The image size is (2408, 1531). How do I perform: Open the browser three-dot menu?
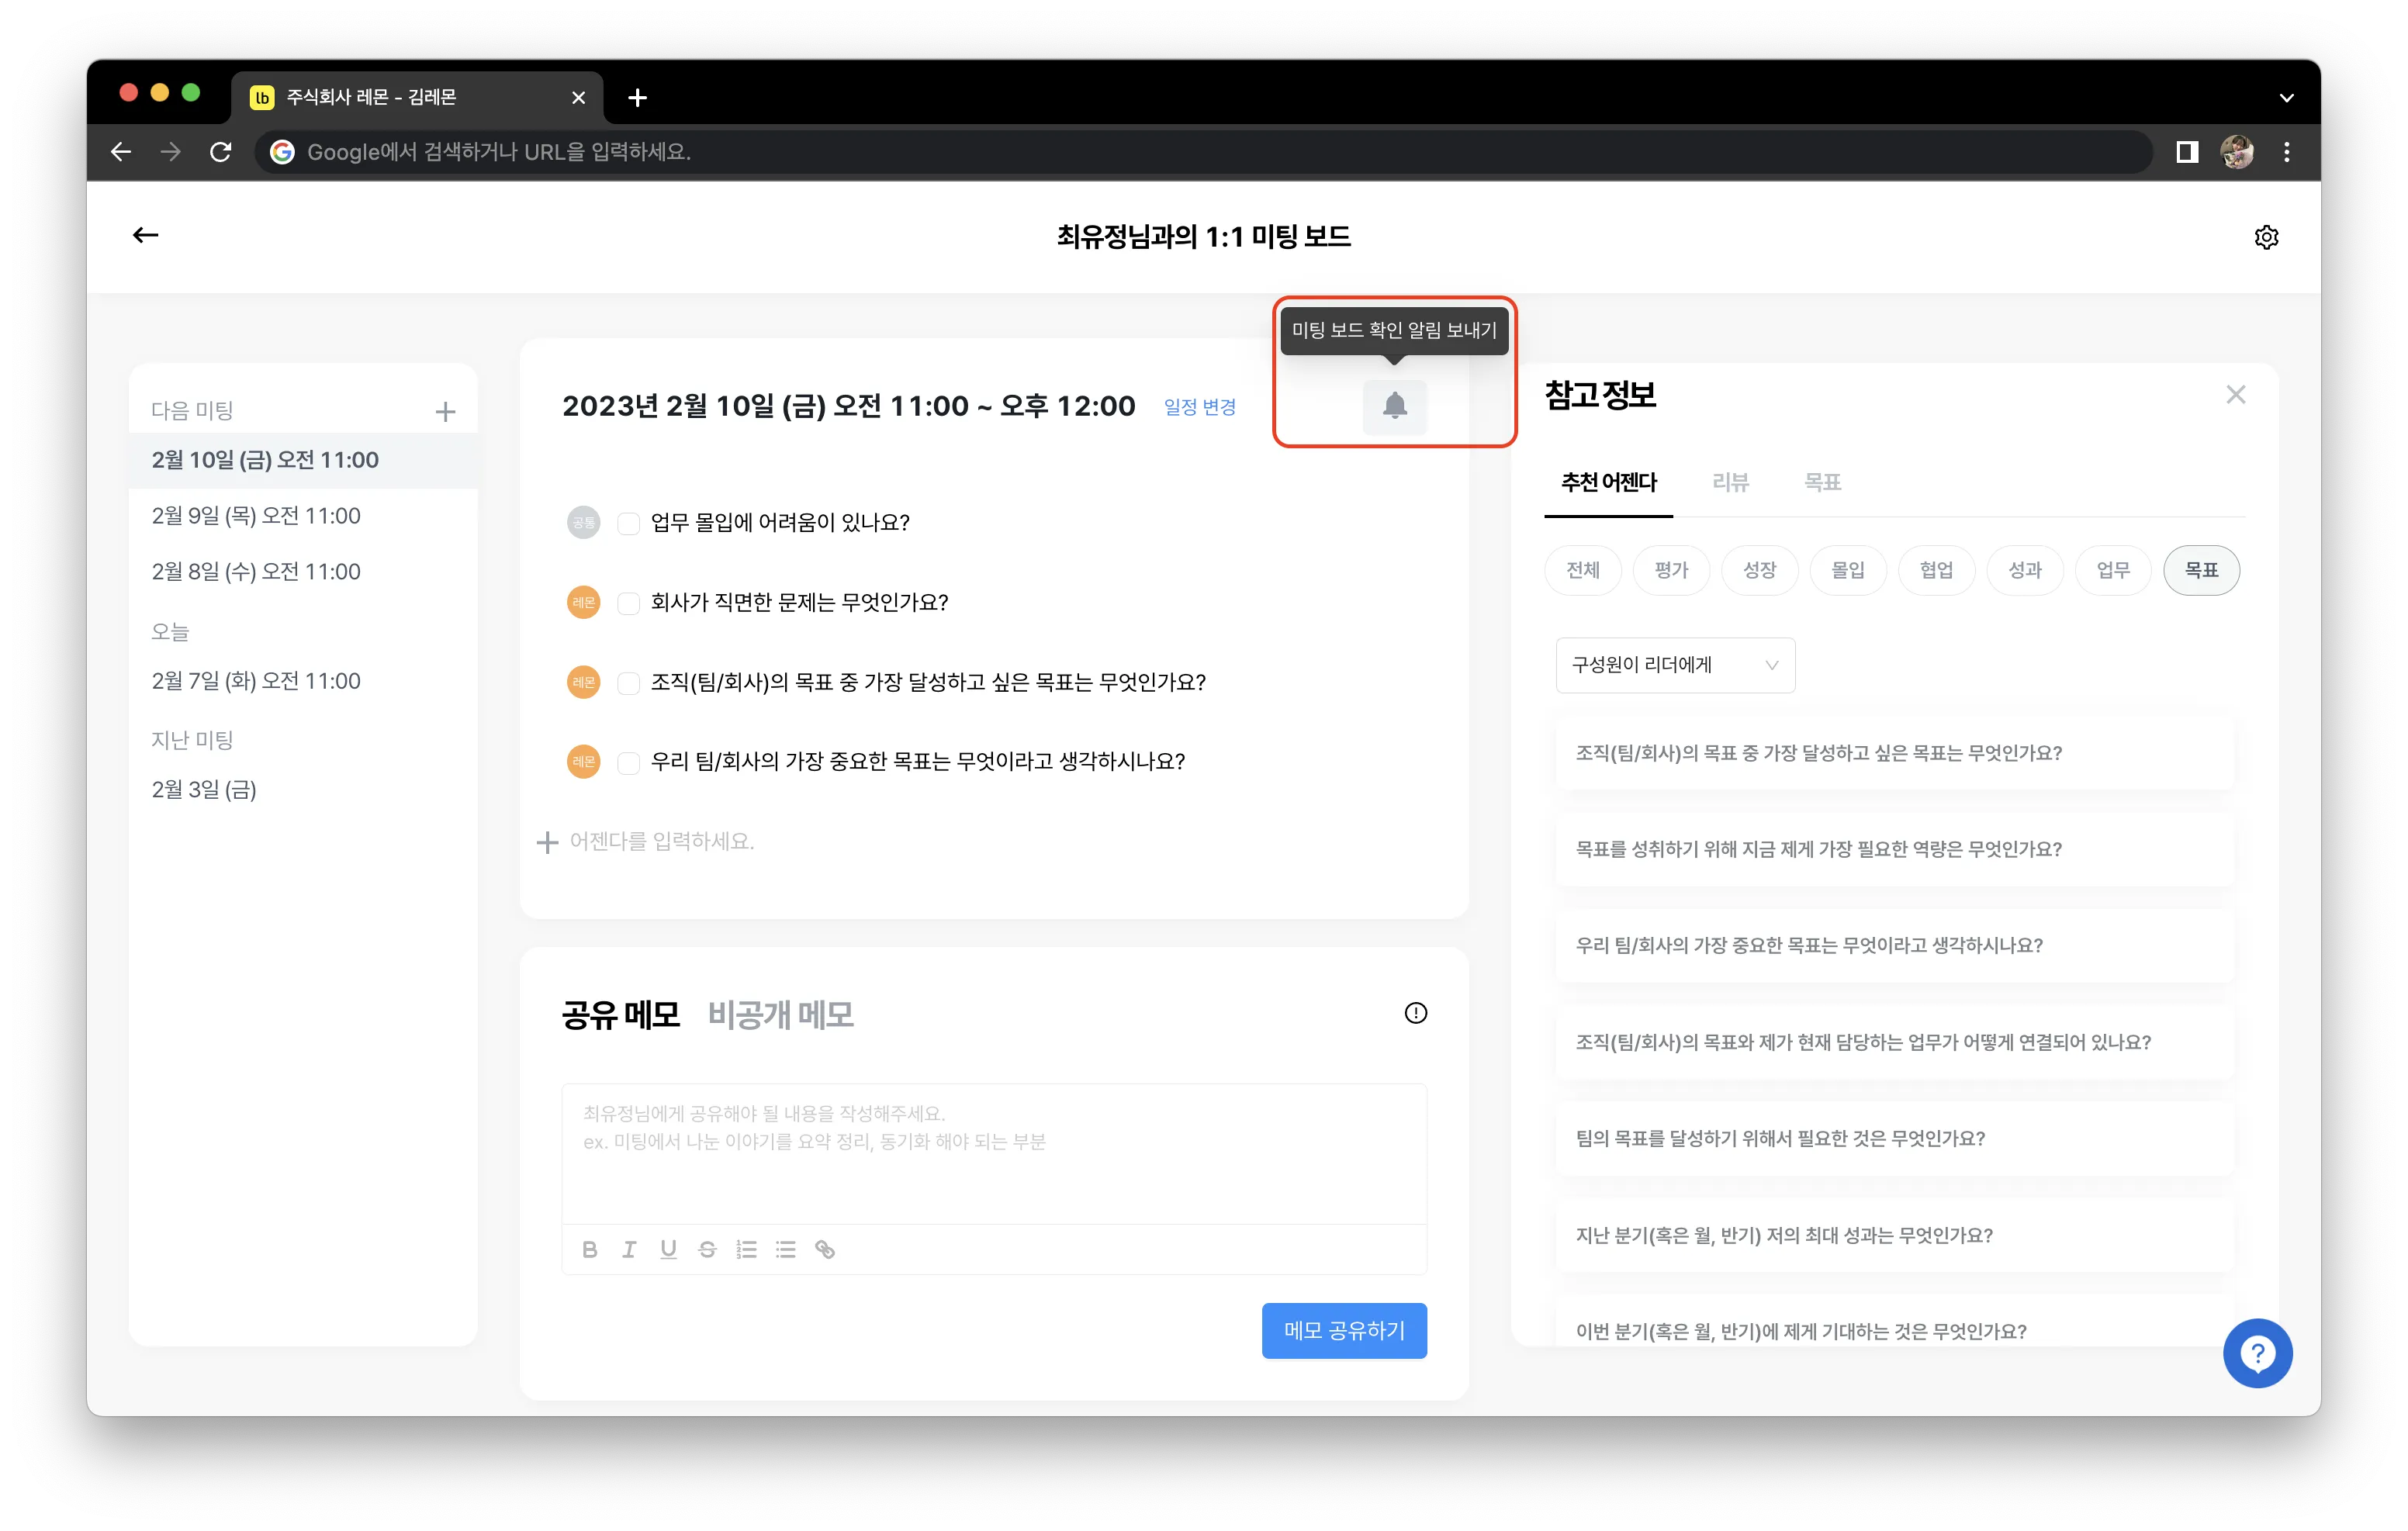point(2286,152)
